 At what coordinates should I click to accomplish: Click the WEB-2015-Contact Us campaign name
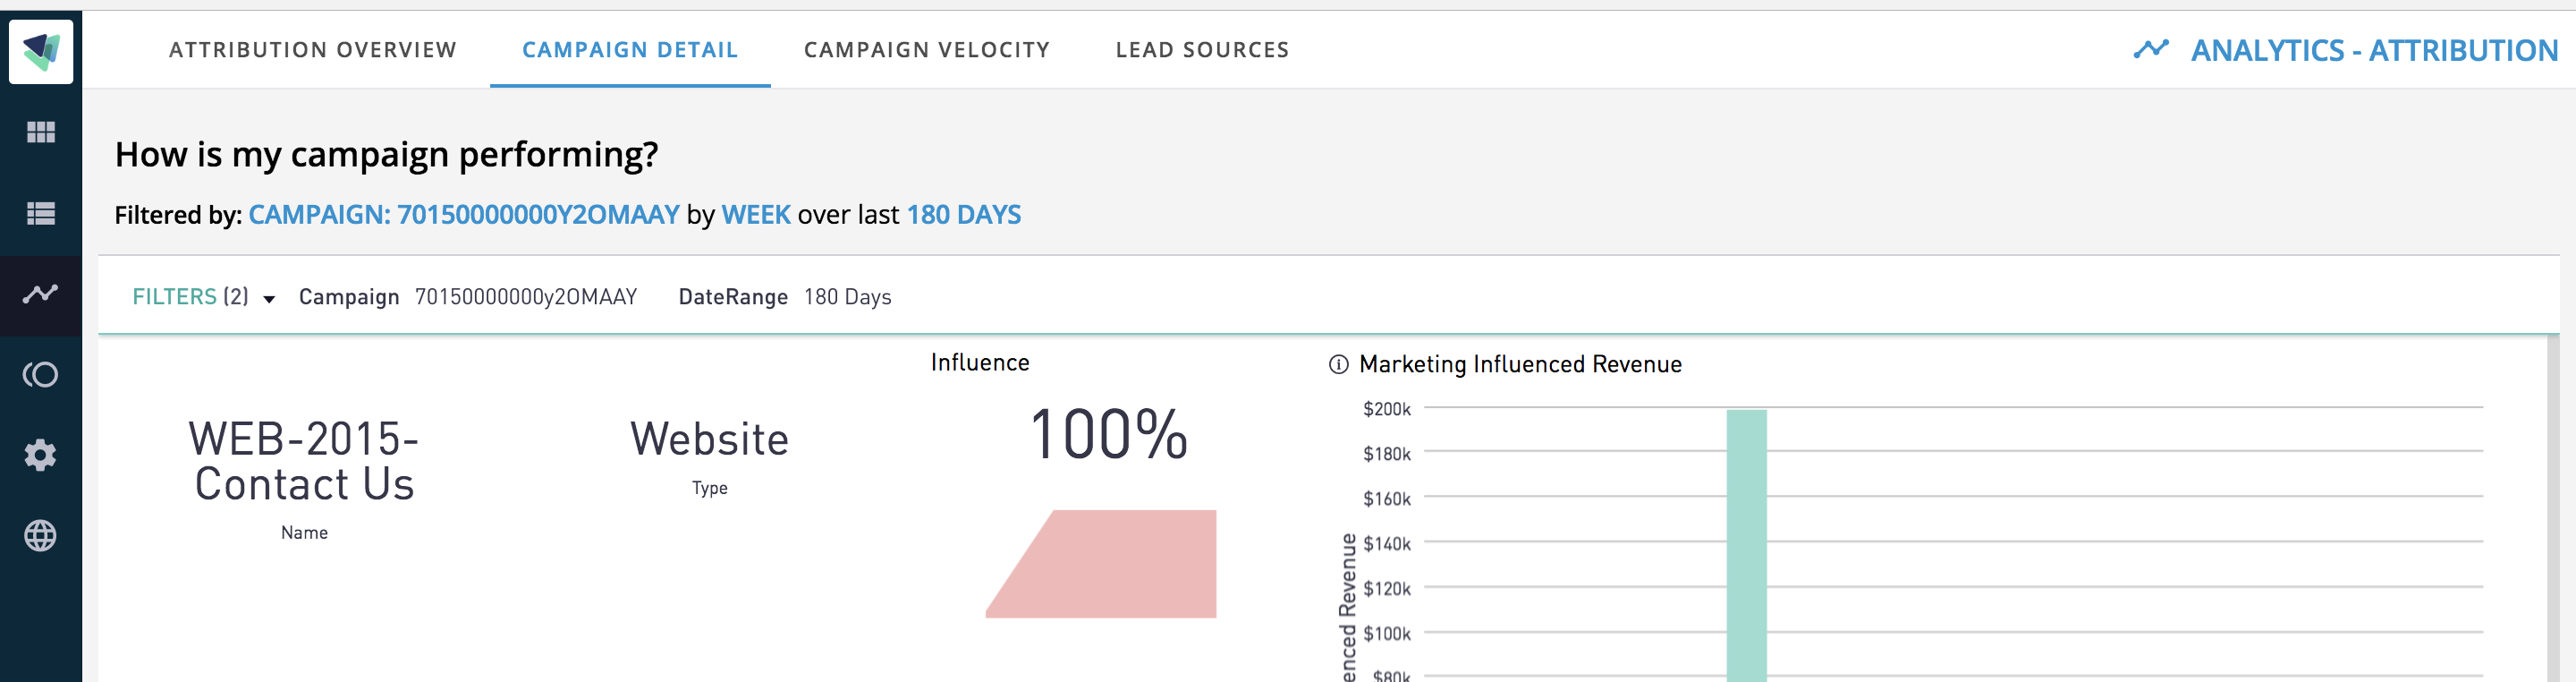point(304,462)
